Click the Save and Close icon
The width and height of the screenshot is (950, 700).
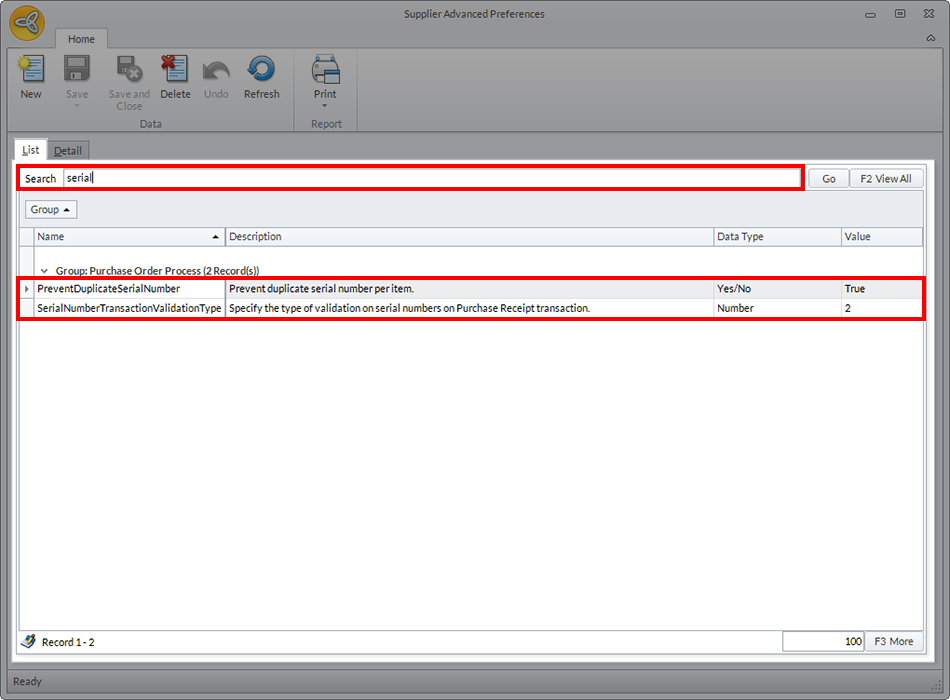pyautogui.click(x=129, y=70)
